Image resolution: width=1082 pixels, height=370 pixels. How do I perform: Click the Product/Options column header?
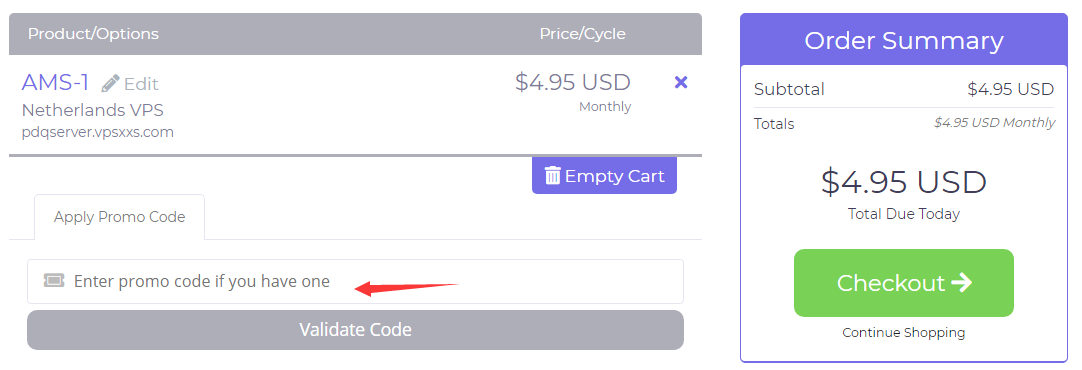[x=93, y=34]
